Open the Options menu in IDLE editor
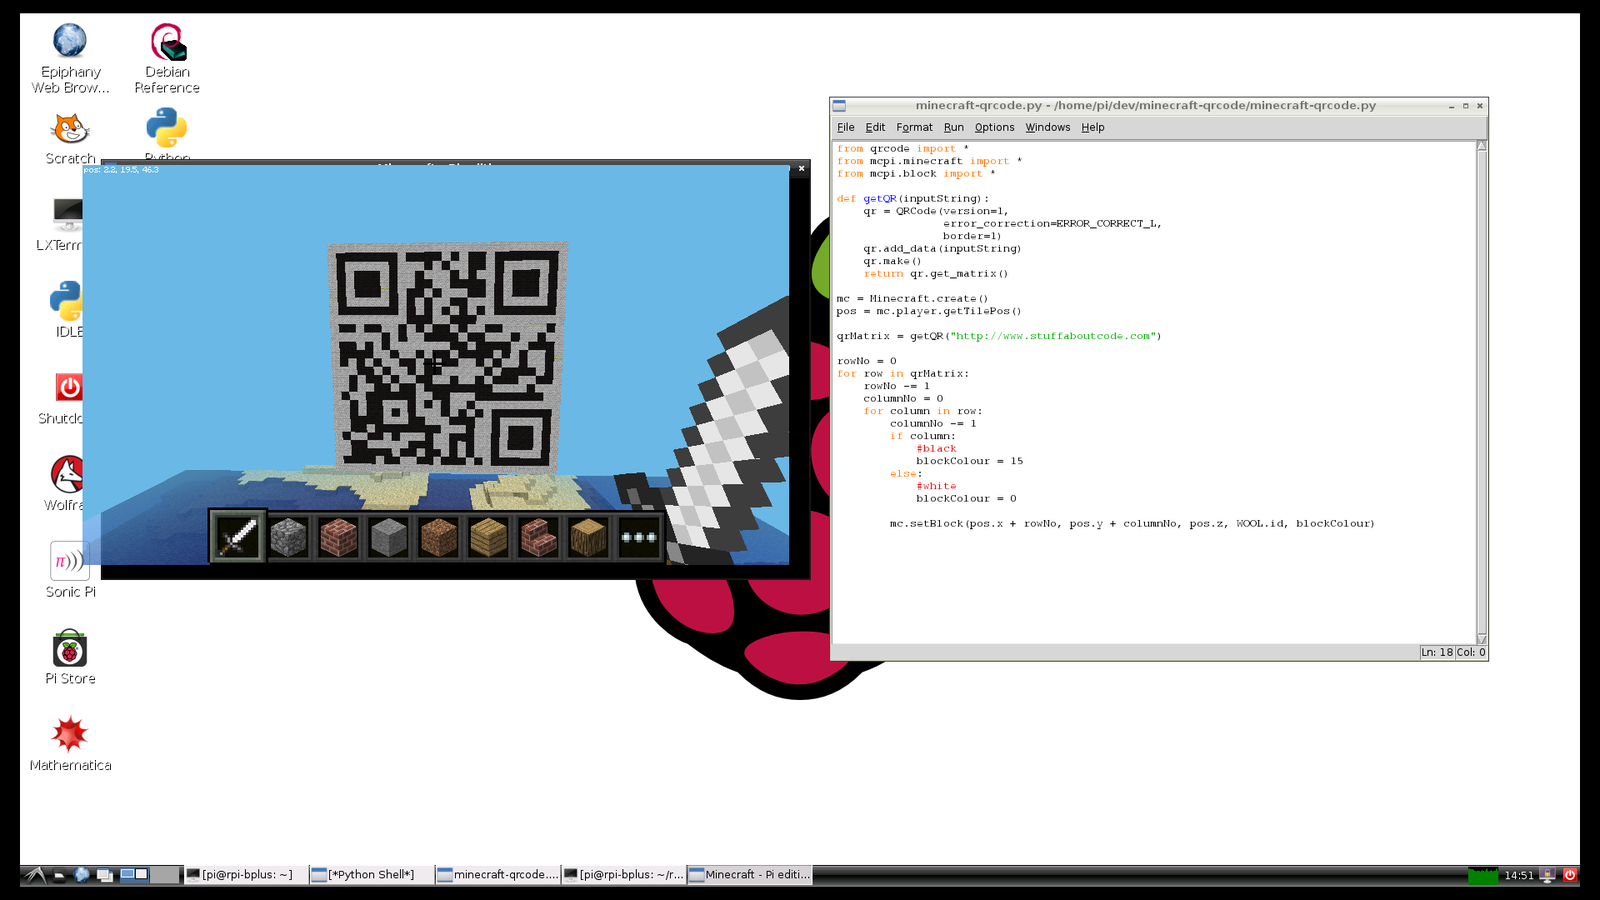Image resolution: width=1600 pixels, height=900 pixels. (x=994, y=127)
